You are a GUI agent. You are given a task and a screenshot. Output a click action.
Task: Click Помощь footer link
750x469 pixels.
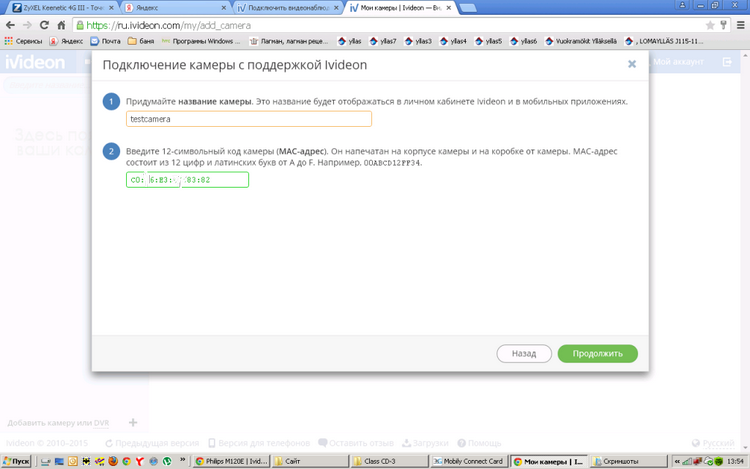(x=479, y=443)
